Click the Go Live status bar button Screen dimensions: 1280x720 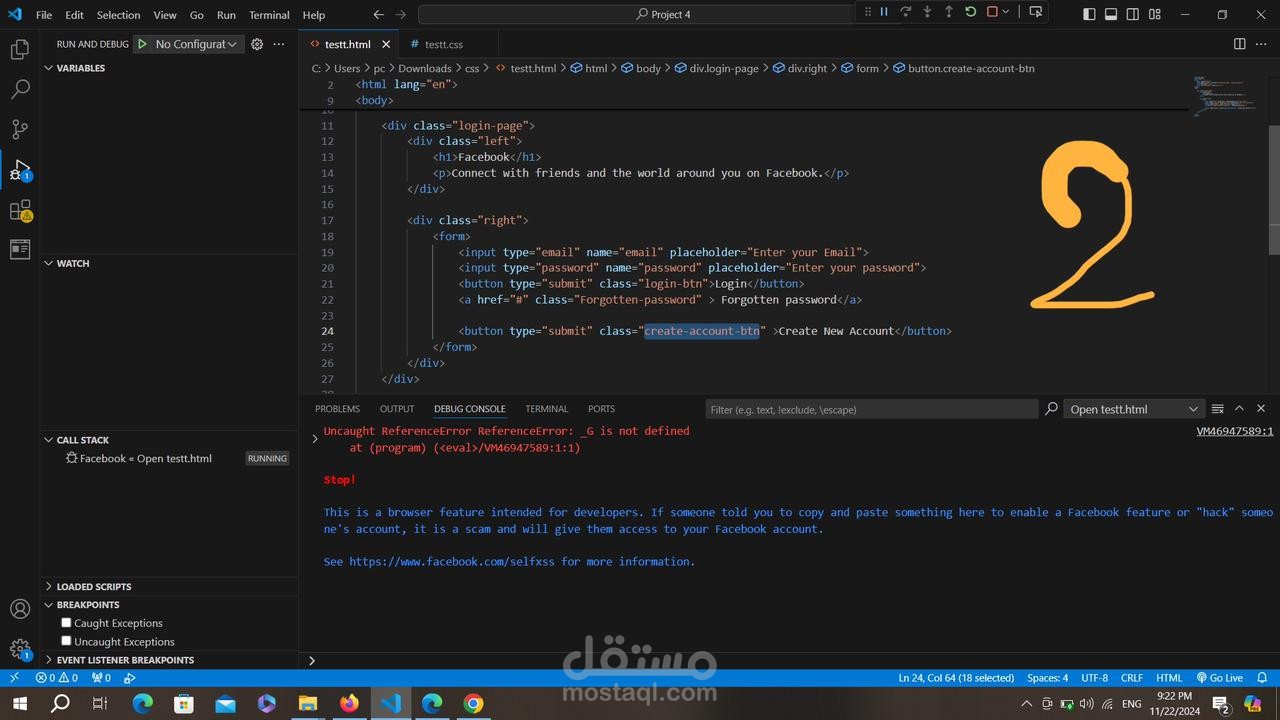coord(1219,677)
